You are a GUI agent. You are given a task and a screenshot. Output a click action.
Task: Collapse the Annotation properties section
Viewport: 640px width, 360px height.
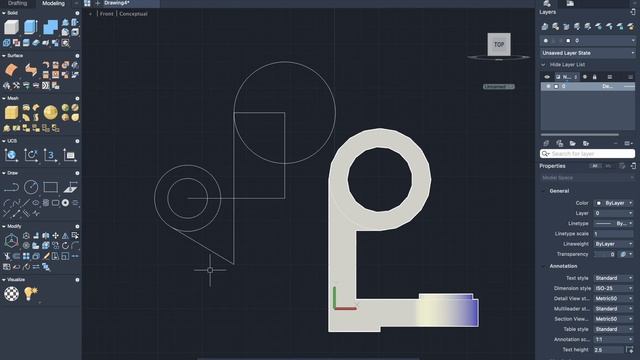544,266
